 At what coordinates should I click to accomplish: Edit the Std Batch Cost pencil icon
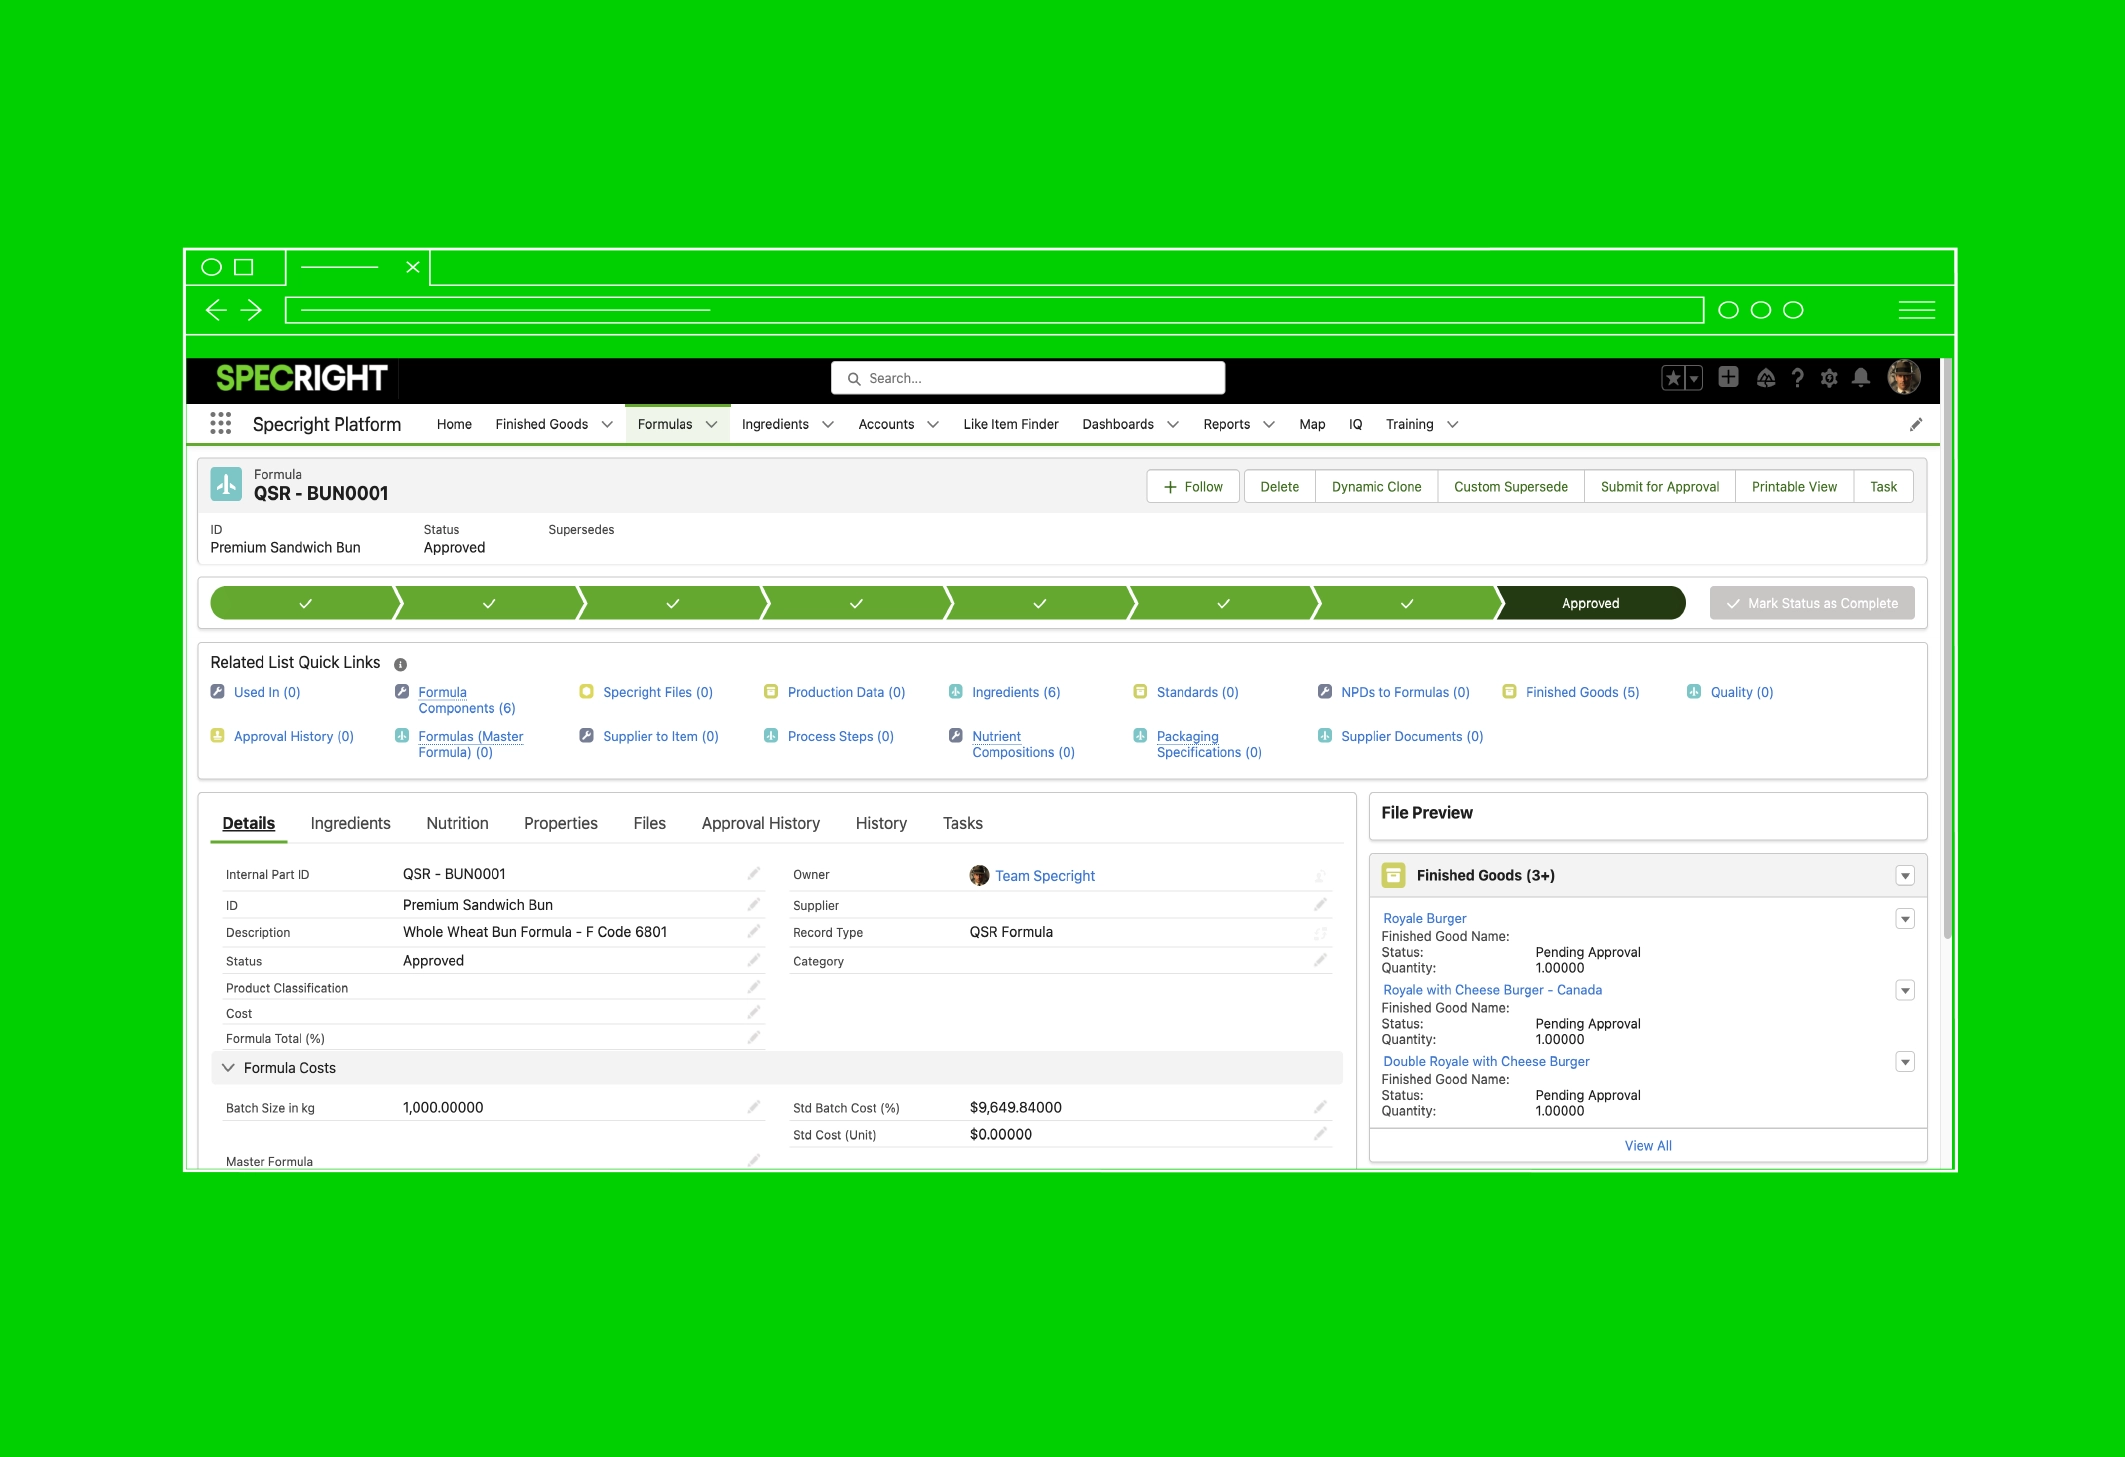click(x=1320, y=1107)
